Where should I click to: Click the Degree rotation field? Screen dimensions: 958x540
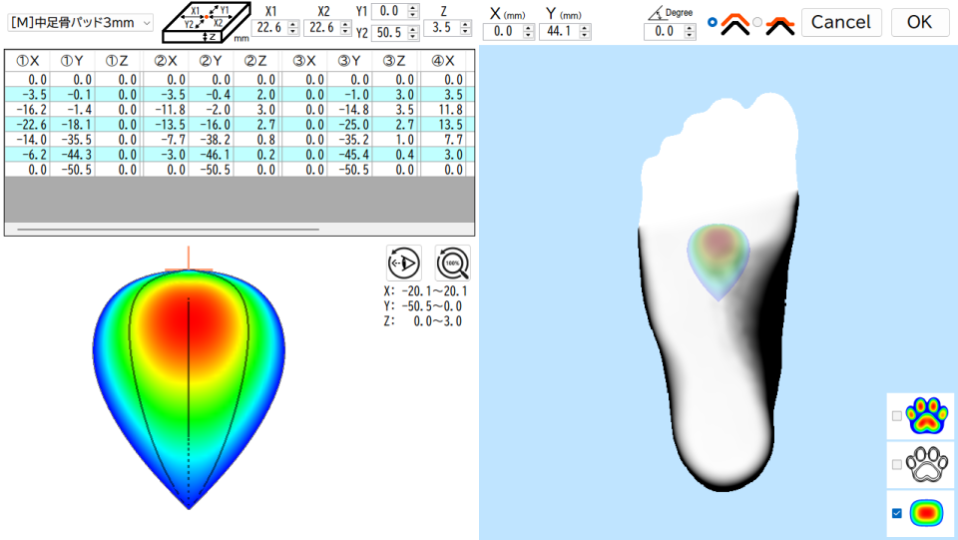664,31
